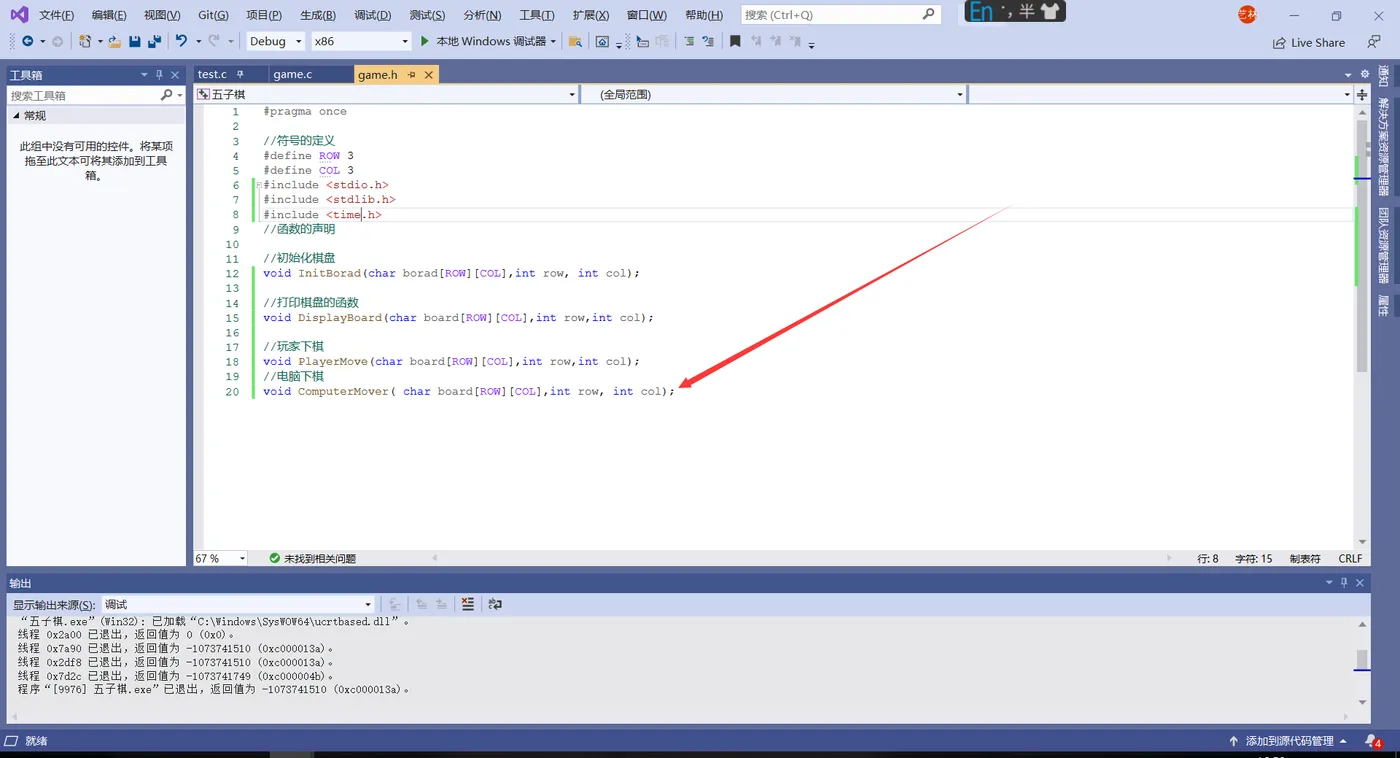1400x758 pixels.
Task: Open the 帮助(H) menu
Action: pos(704,15)
